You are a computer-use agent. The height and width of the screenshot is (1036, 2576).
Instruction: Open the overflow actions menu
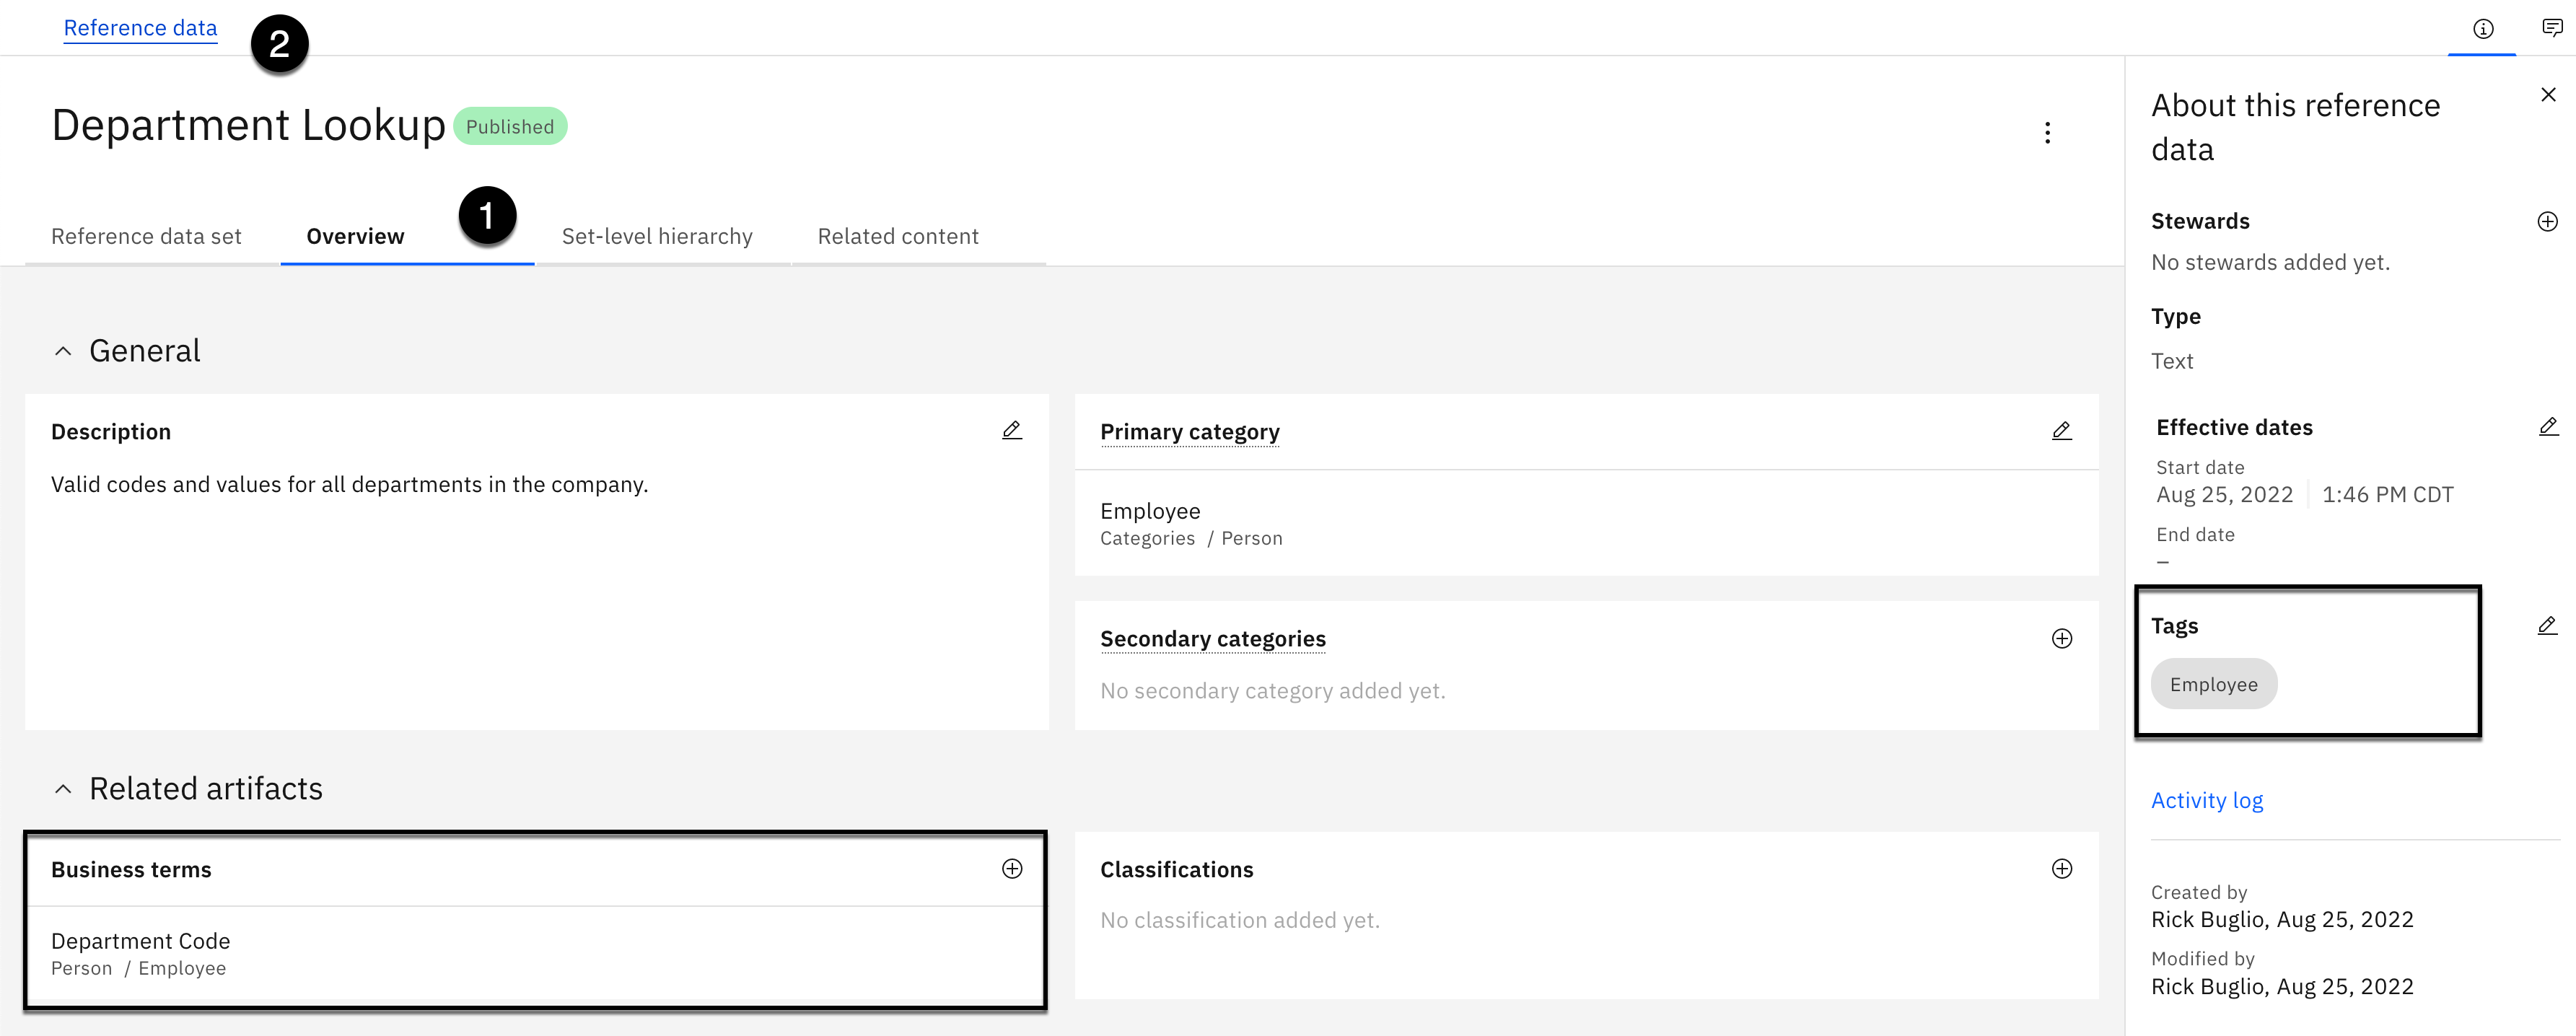(x=2047, y=133)
